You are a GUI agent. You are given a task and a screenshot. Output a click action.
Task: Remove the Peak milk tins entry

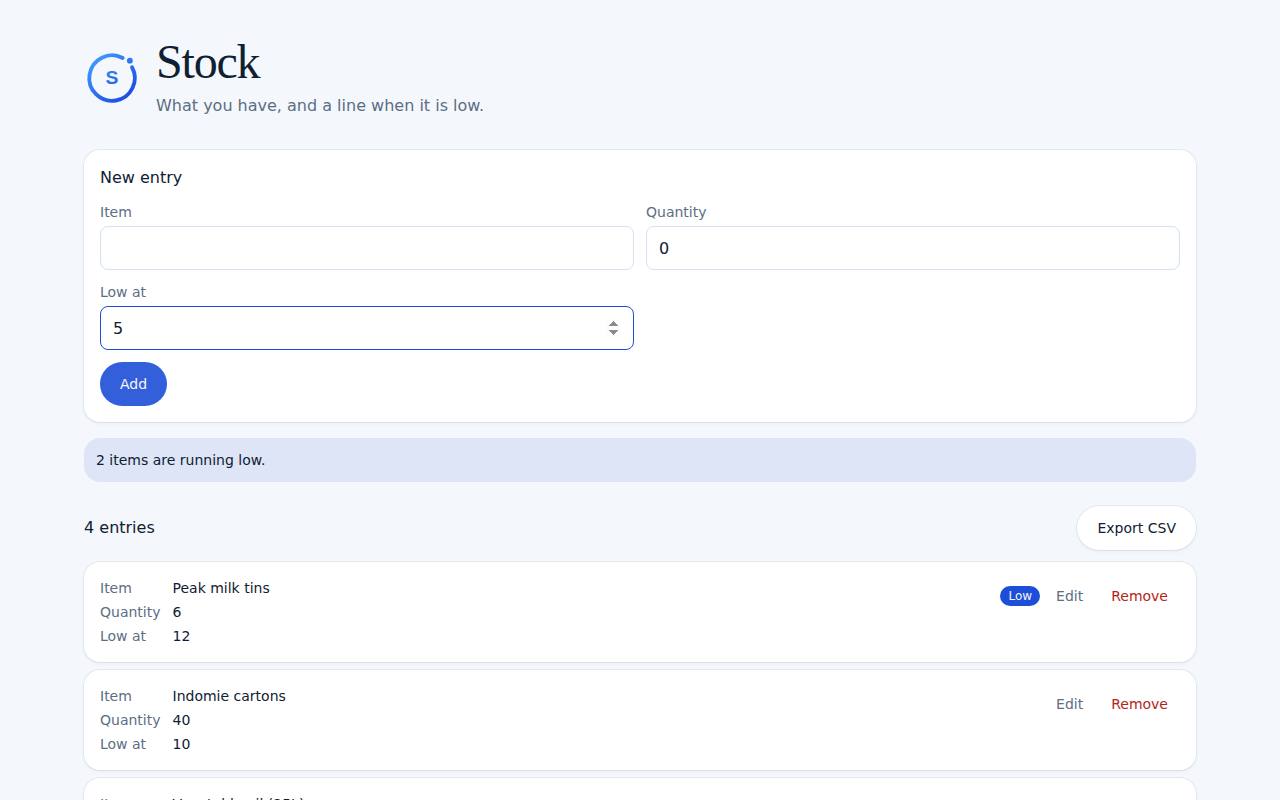coord(1139,596)
